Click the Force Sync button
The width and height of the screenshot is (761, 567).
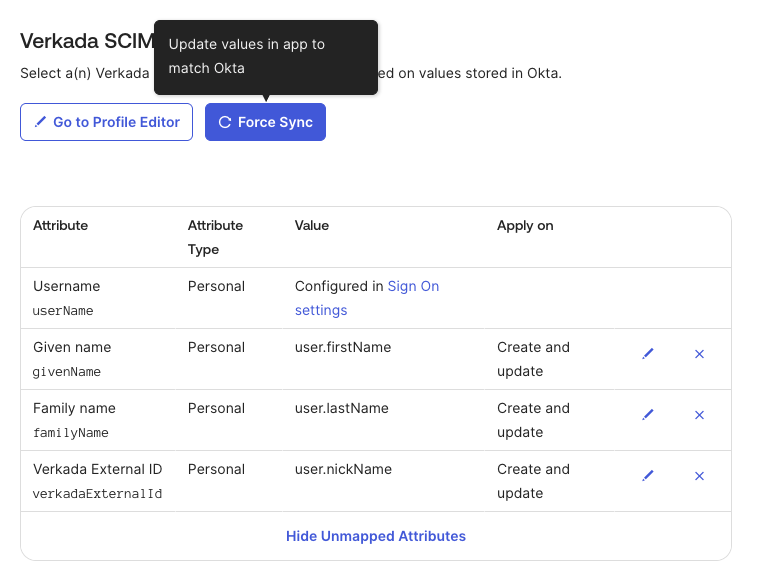265,122
